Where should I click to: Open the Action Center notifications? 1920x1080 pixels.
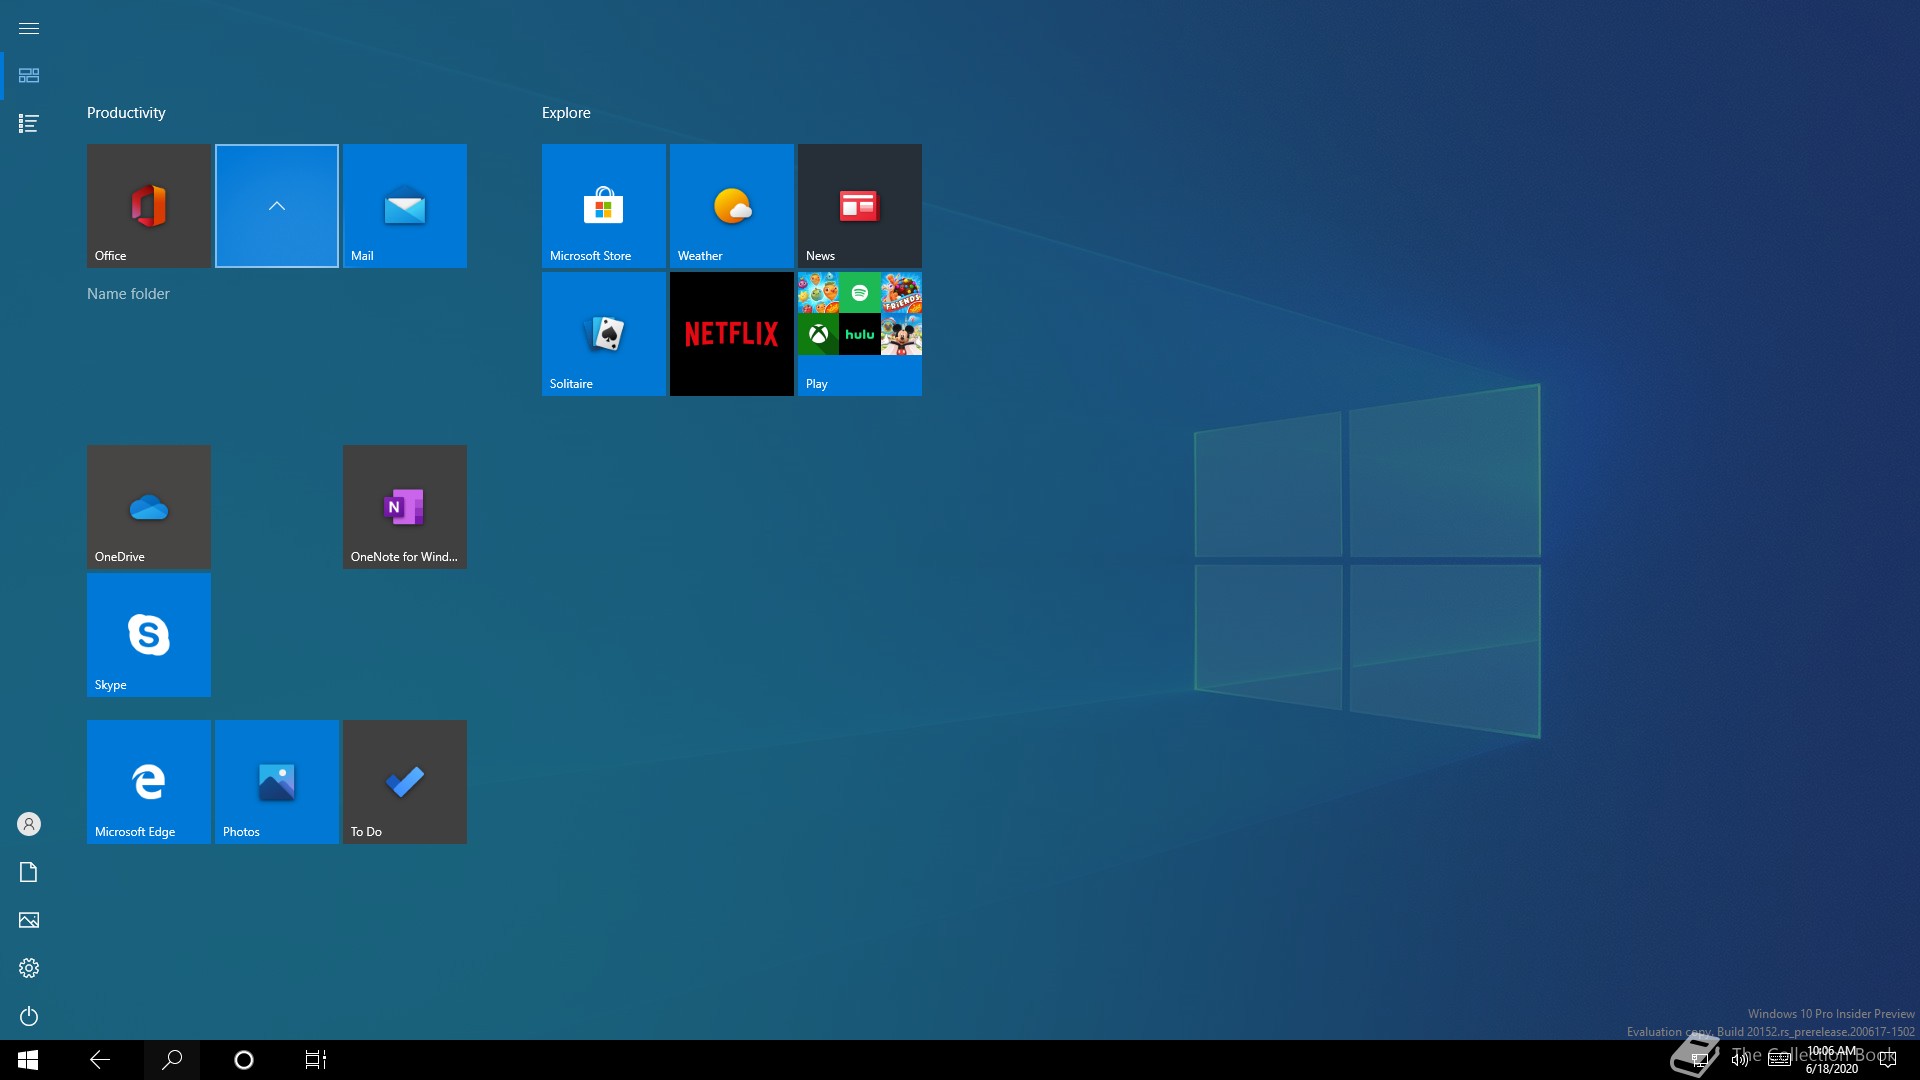point(1888,1060)
